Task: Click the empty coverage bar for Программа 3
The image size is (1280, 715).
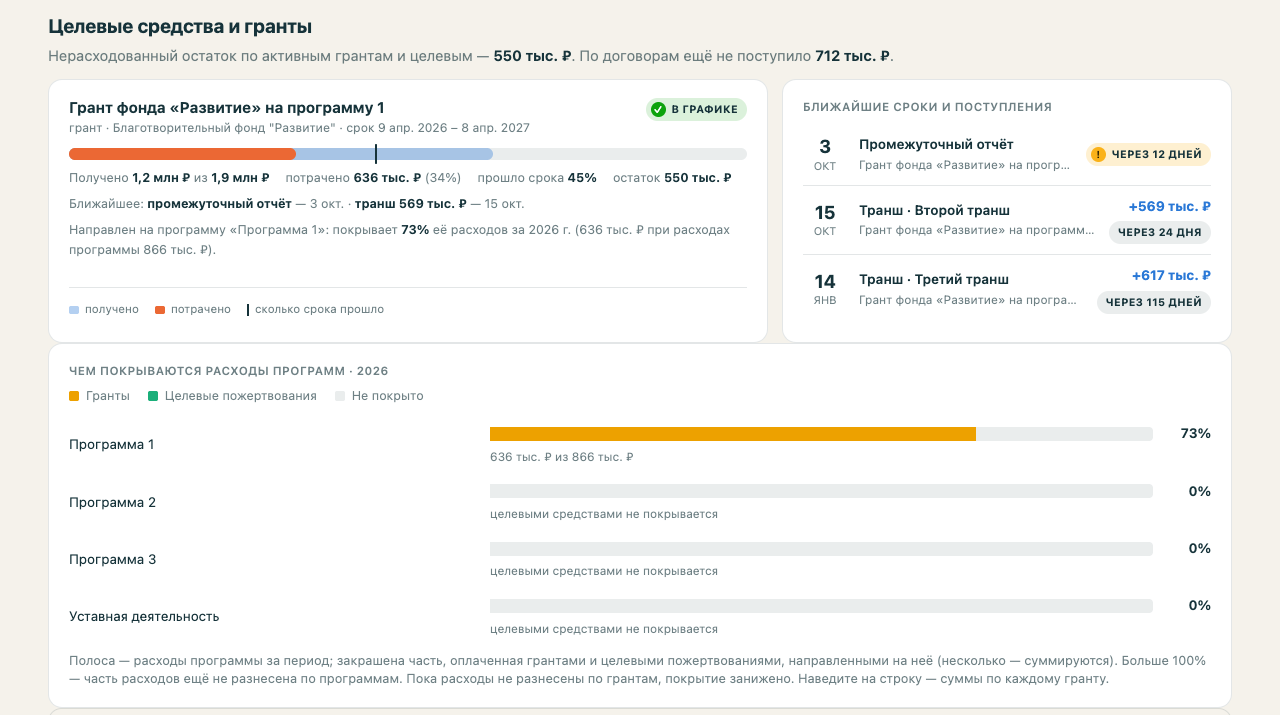Action: pyautogui.click(x=821, y=548)
